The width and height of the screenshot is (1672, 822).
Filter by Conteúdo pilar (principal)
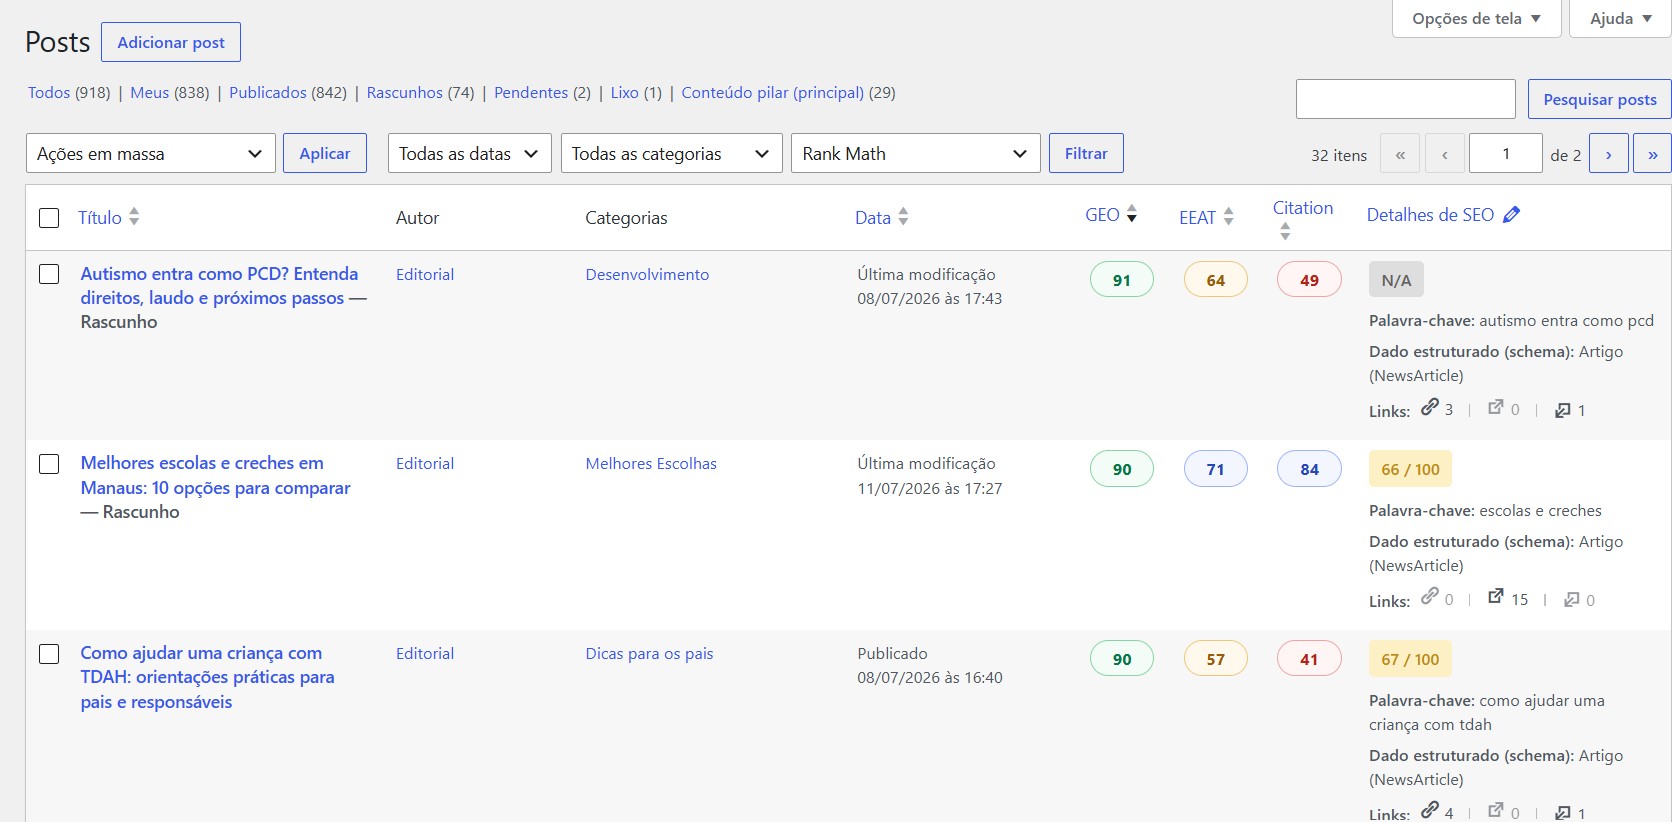click(x=773, y=92)
